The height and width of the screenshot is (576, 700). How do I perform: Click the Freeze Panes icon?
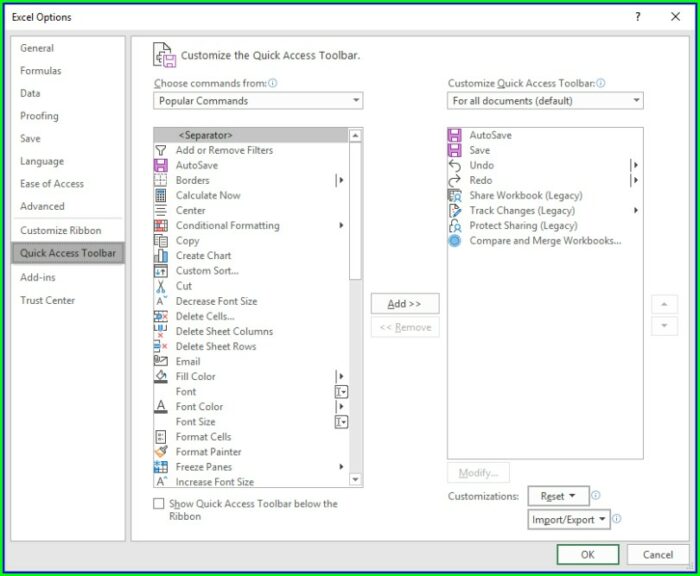(160, 467)
